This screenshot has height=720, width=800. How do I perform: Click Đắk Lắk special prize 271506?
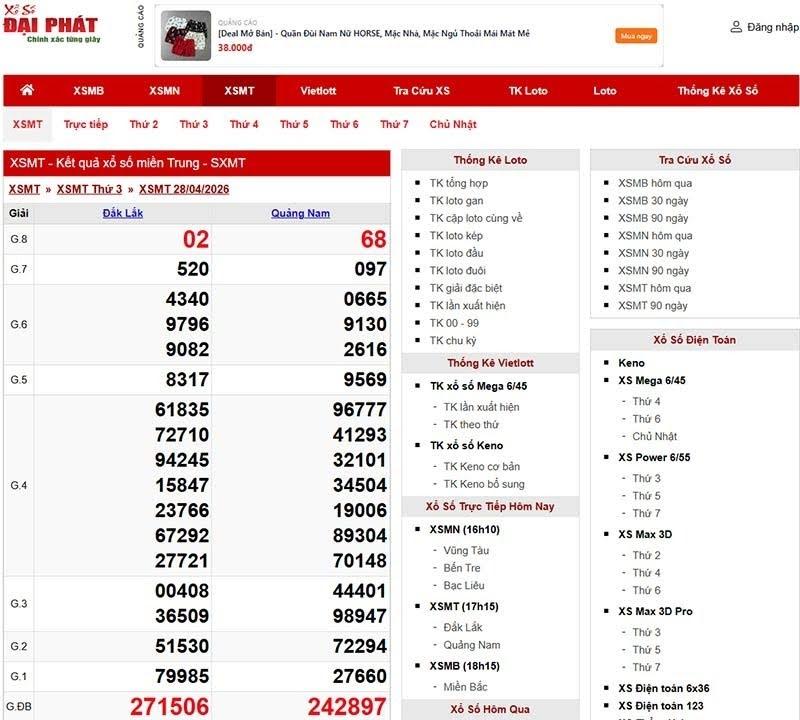pyautogui.click(x=169, y=707)
